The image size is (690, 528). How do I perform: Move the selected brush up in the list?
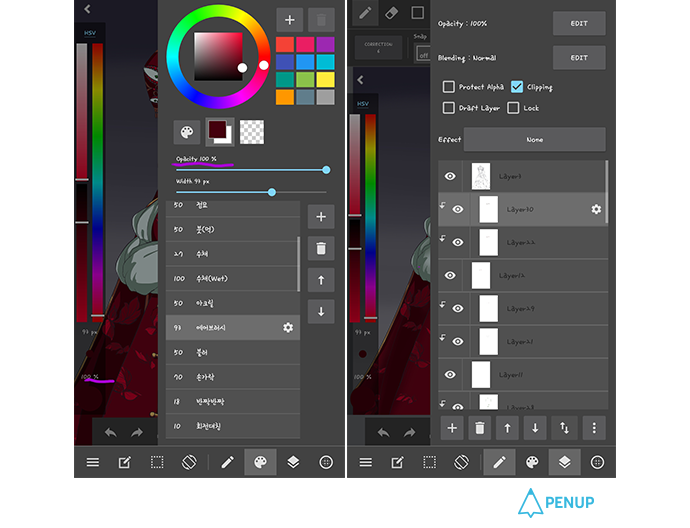321,280
